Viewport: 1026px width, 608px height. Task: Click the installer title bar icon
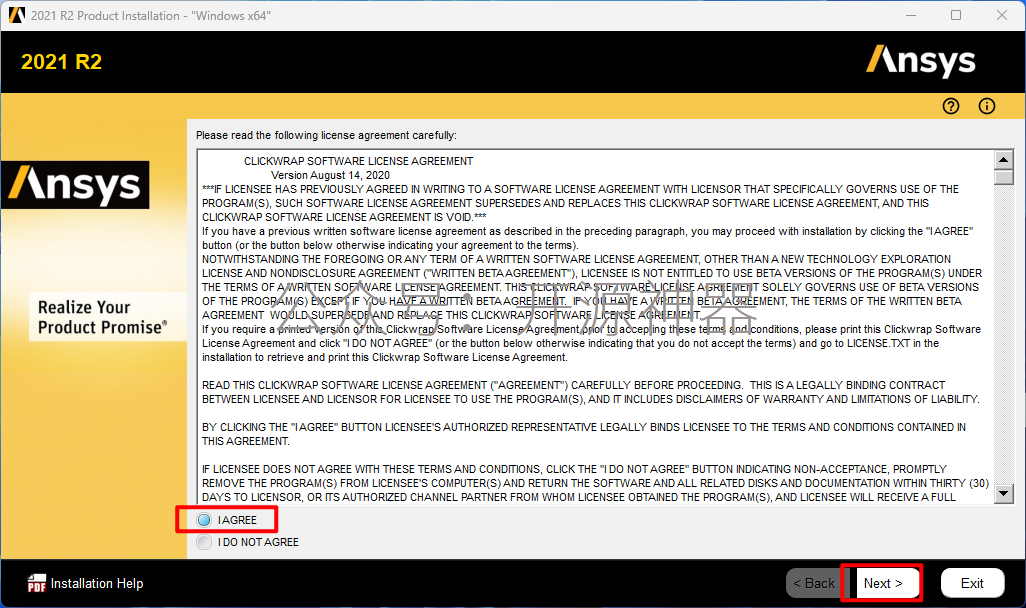click(x=16, y=15)
